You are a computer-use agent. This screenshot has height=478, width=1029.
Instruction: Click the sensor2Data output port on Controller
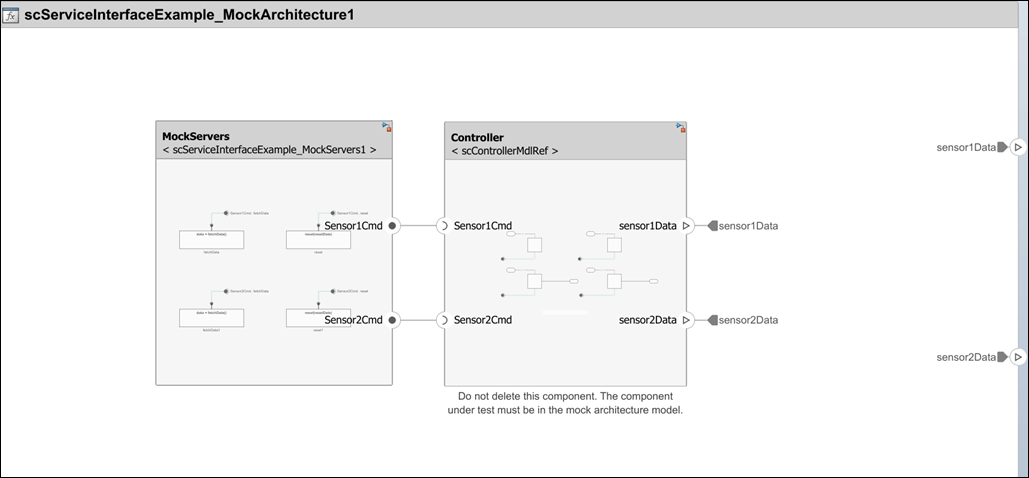[686, 320]
